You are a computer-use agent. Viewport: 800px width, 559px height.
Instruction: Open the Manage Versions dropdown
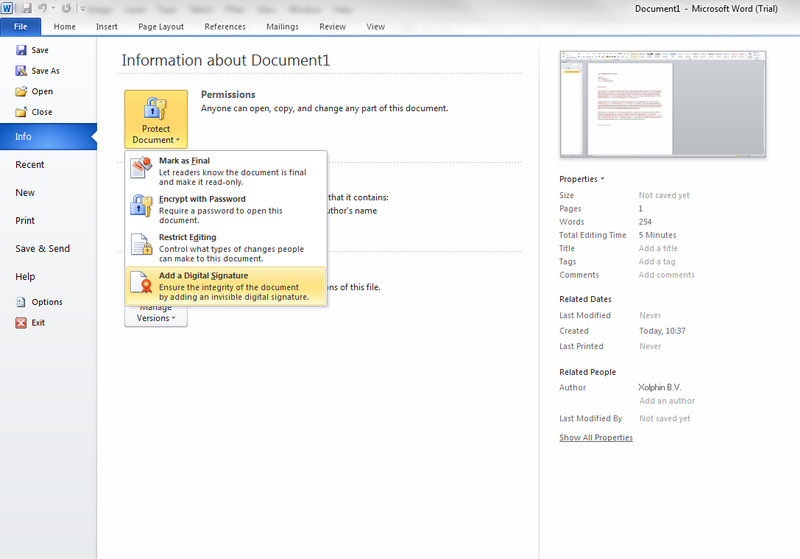click(x=155, y=314)
